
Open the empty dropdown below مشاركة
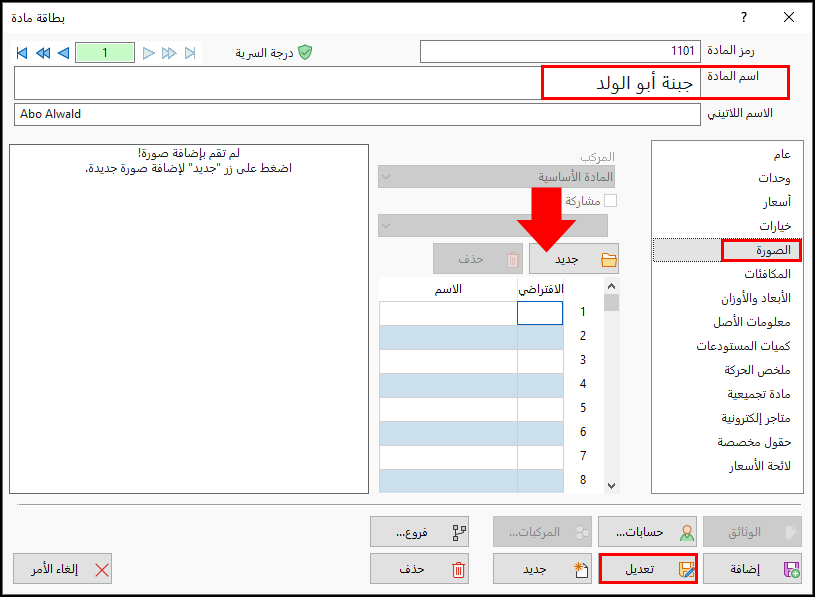493,225
